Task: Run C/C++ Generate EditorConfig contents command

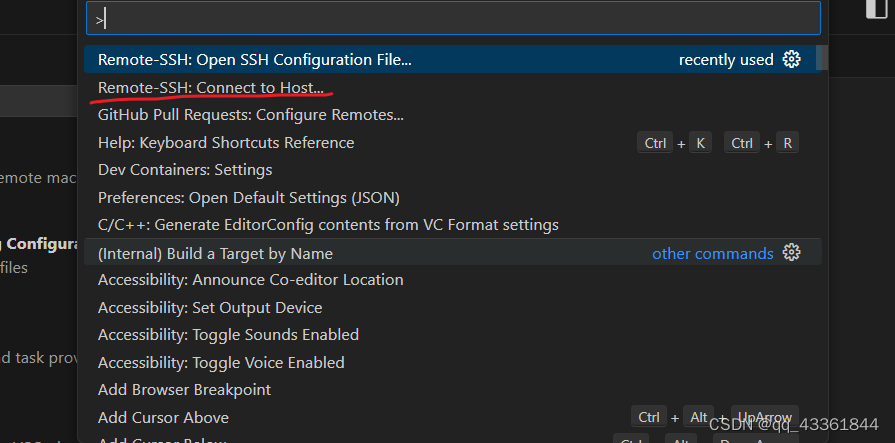Action: click(x=453, y=225)
